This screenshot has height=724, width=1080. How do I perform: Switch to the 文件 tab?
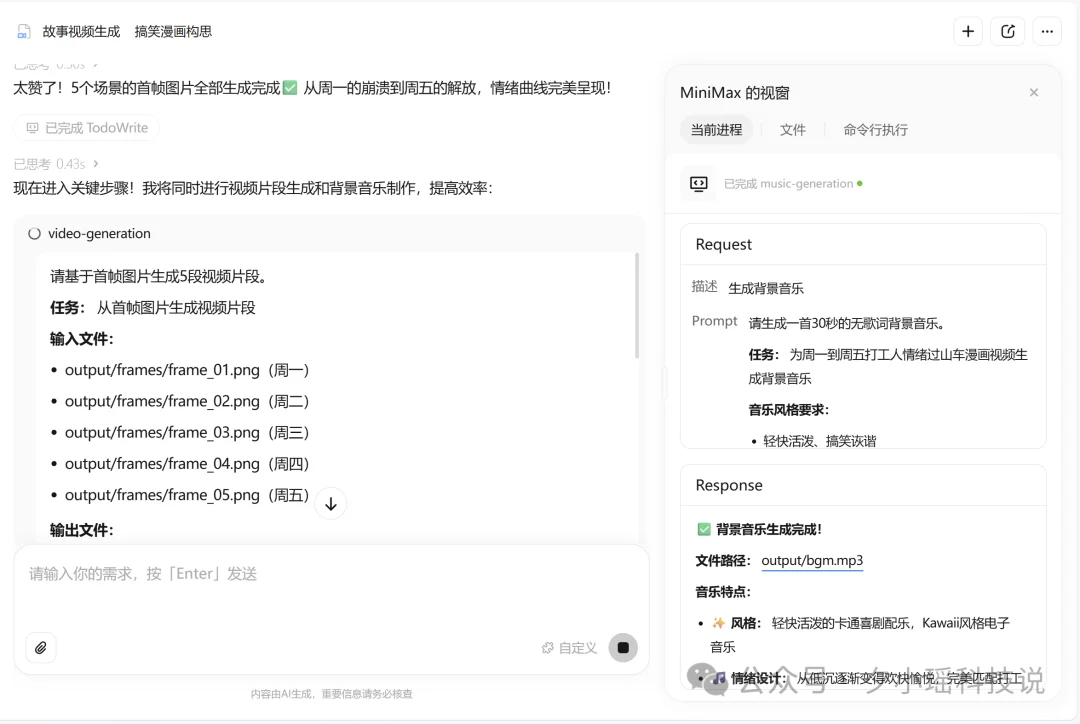[793, 129]
